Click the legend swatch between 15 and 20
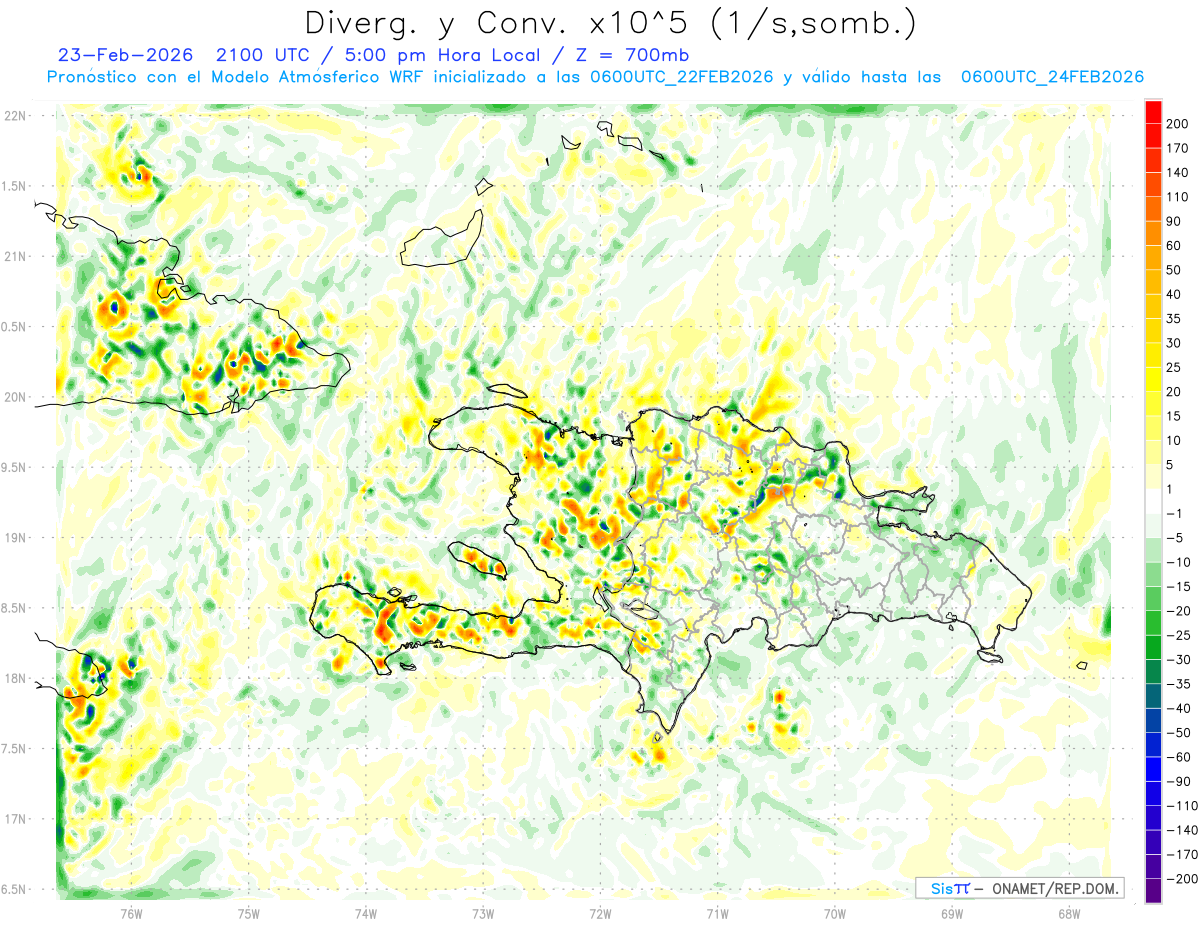This screenshot has width=1200, height=927. click(1153, 404)
